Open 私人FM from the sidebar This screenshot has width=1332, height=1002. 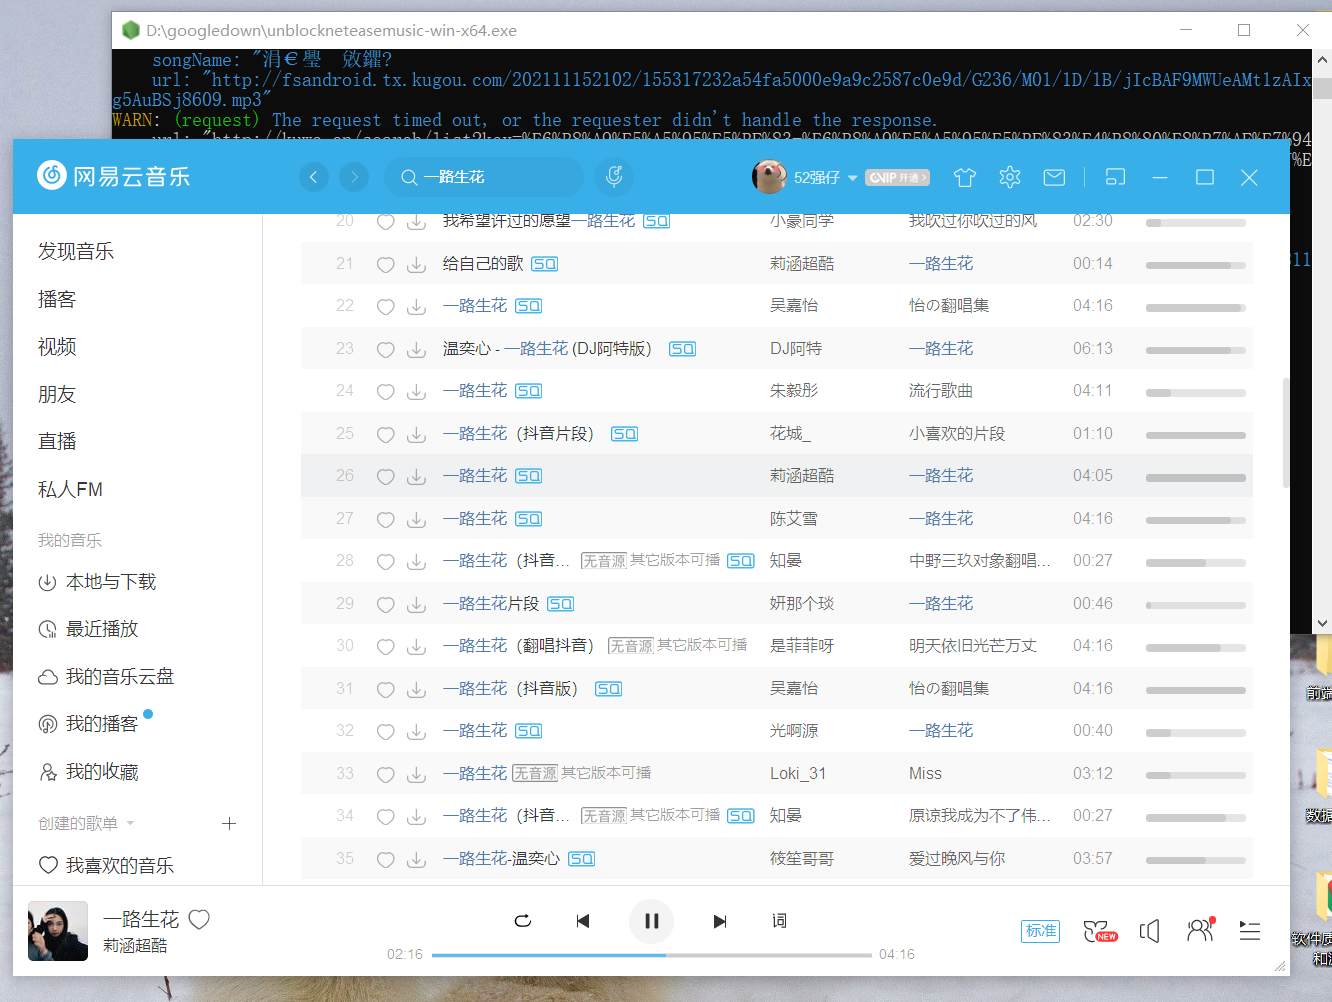pyautogui.click(x=70, y=489)
